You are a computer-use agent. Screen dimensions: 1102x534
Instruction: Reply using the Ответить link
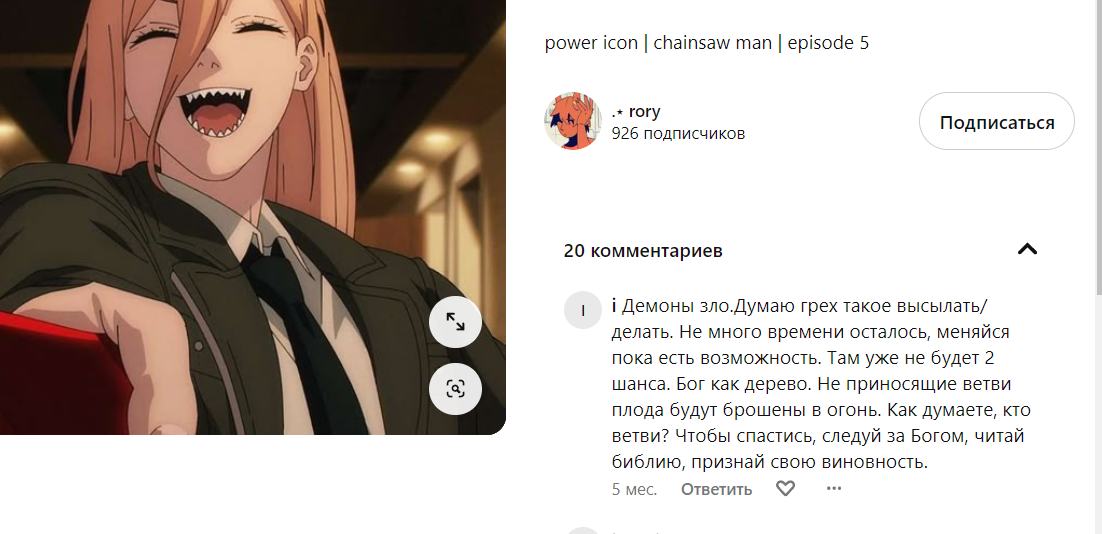(x=716, y=489)
